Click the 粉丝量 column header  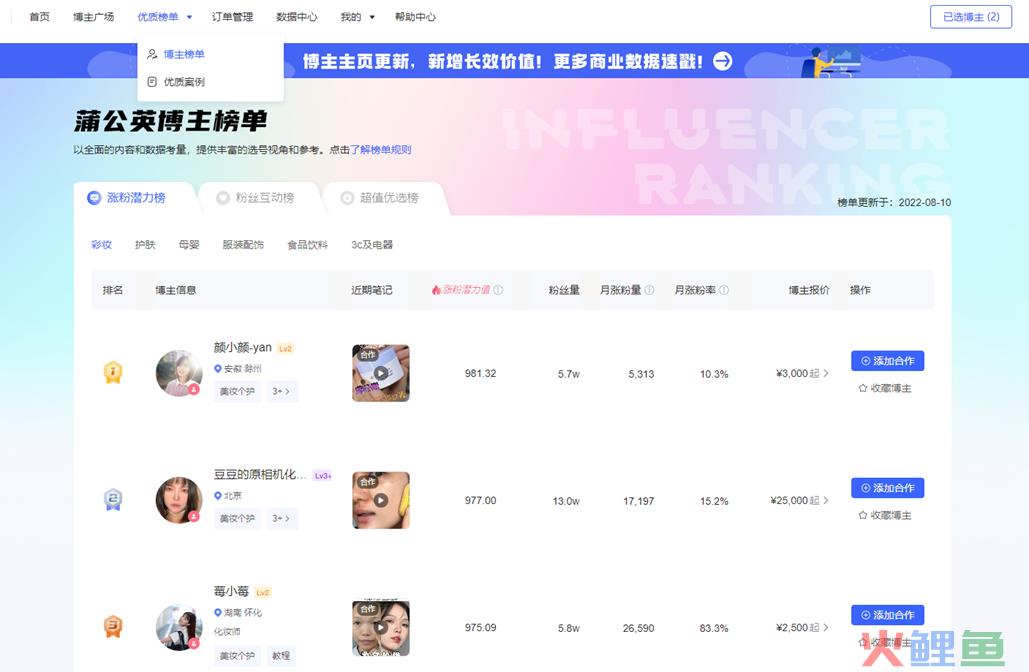point(564,289)
